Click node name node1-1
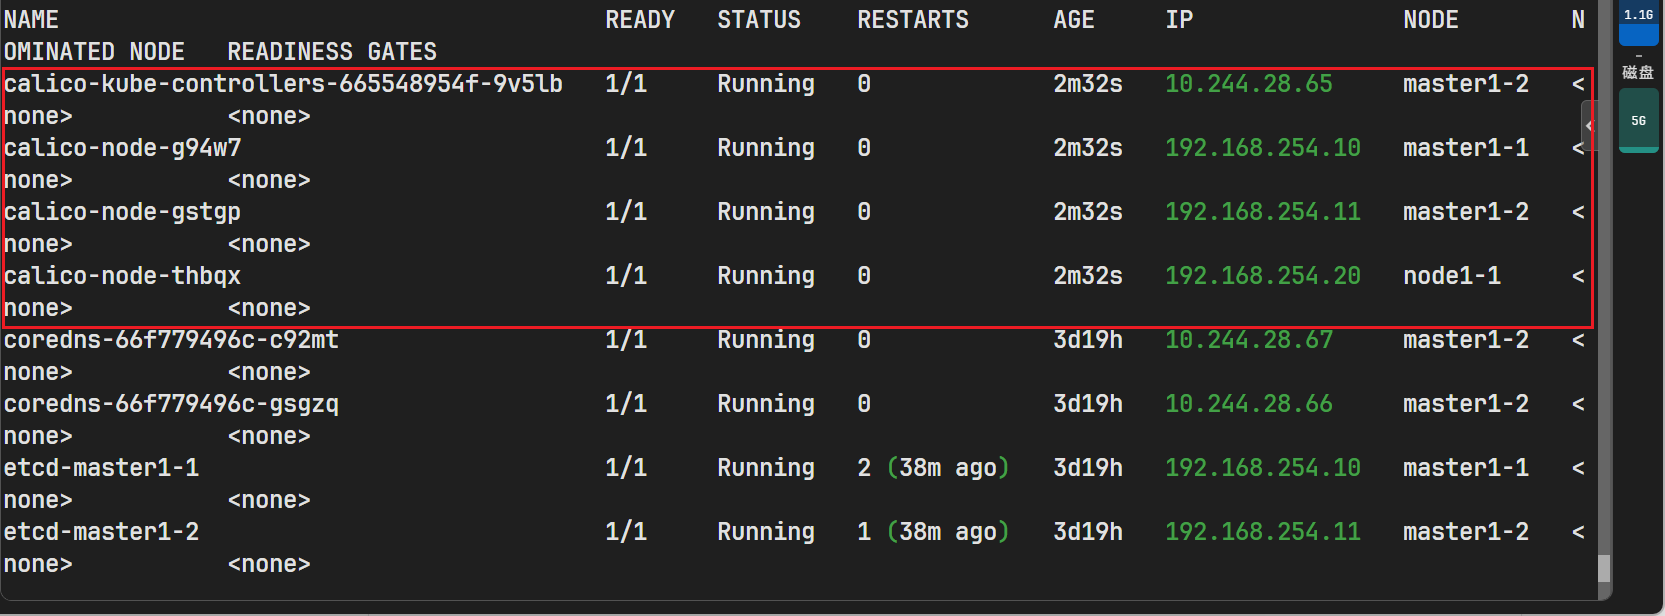Screen dimensions: 1665x616 click(x=1451, y=276)
